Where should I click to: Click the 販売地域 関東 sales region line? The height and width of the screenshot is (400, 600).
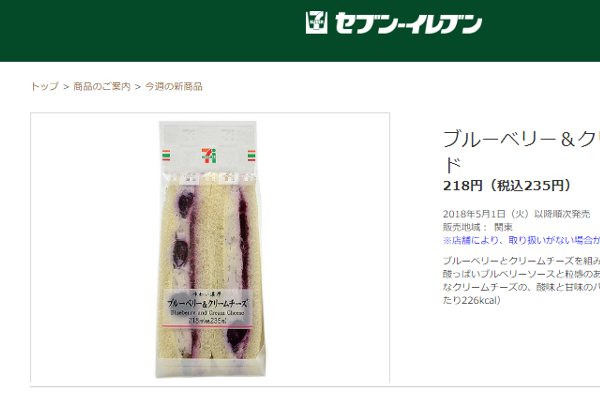coord(478,227)
